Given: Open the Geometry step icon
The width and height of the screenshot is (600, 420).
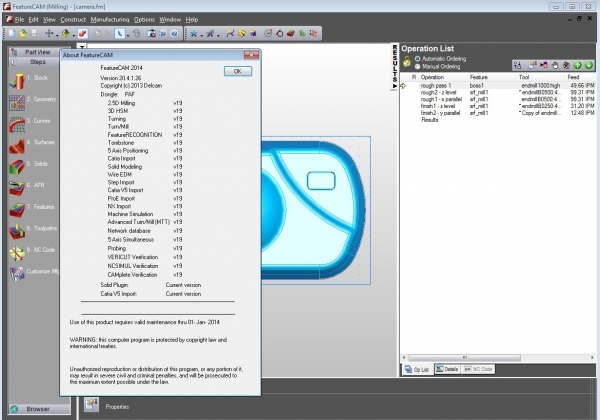Looking at the screenshot, I should pyautogui.click(x=16, y=103).
